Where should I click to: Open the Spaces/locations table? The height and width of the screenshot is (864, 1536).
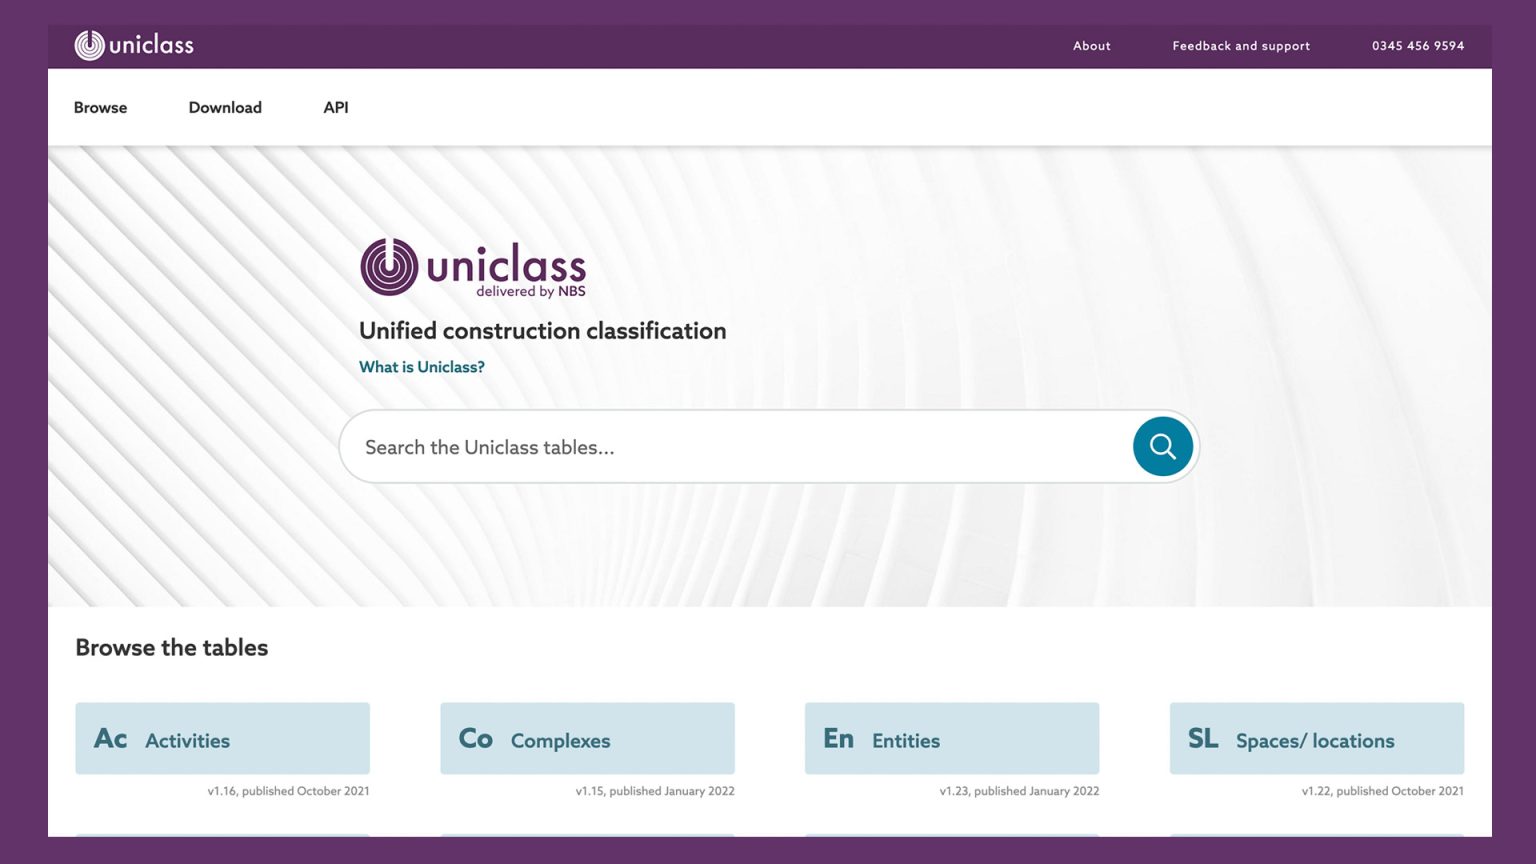1316,738
